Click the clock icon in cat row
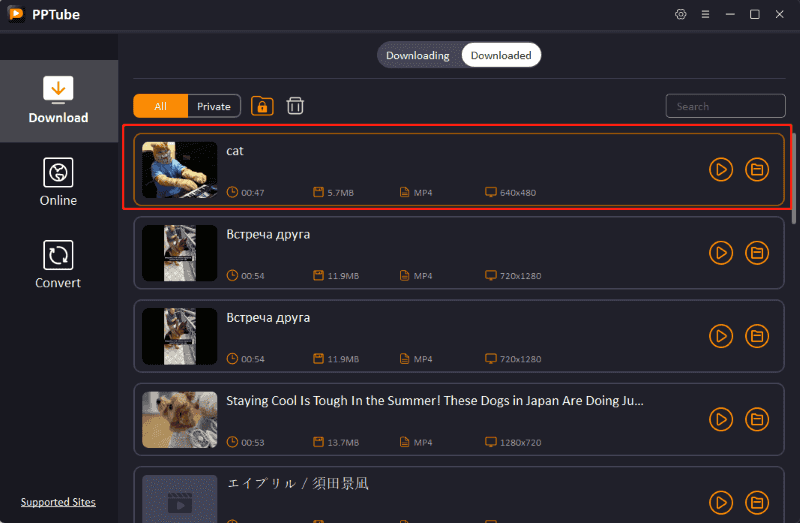The width and height of the screenshot is (800, 523). 232,192
